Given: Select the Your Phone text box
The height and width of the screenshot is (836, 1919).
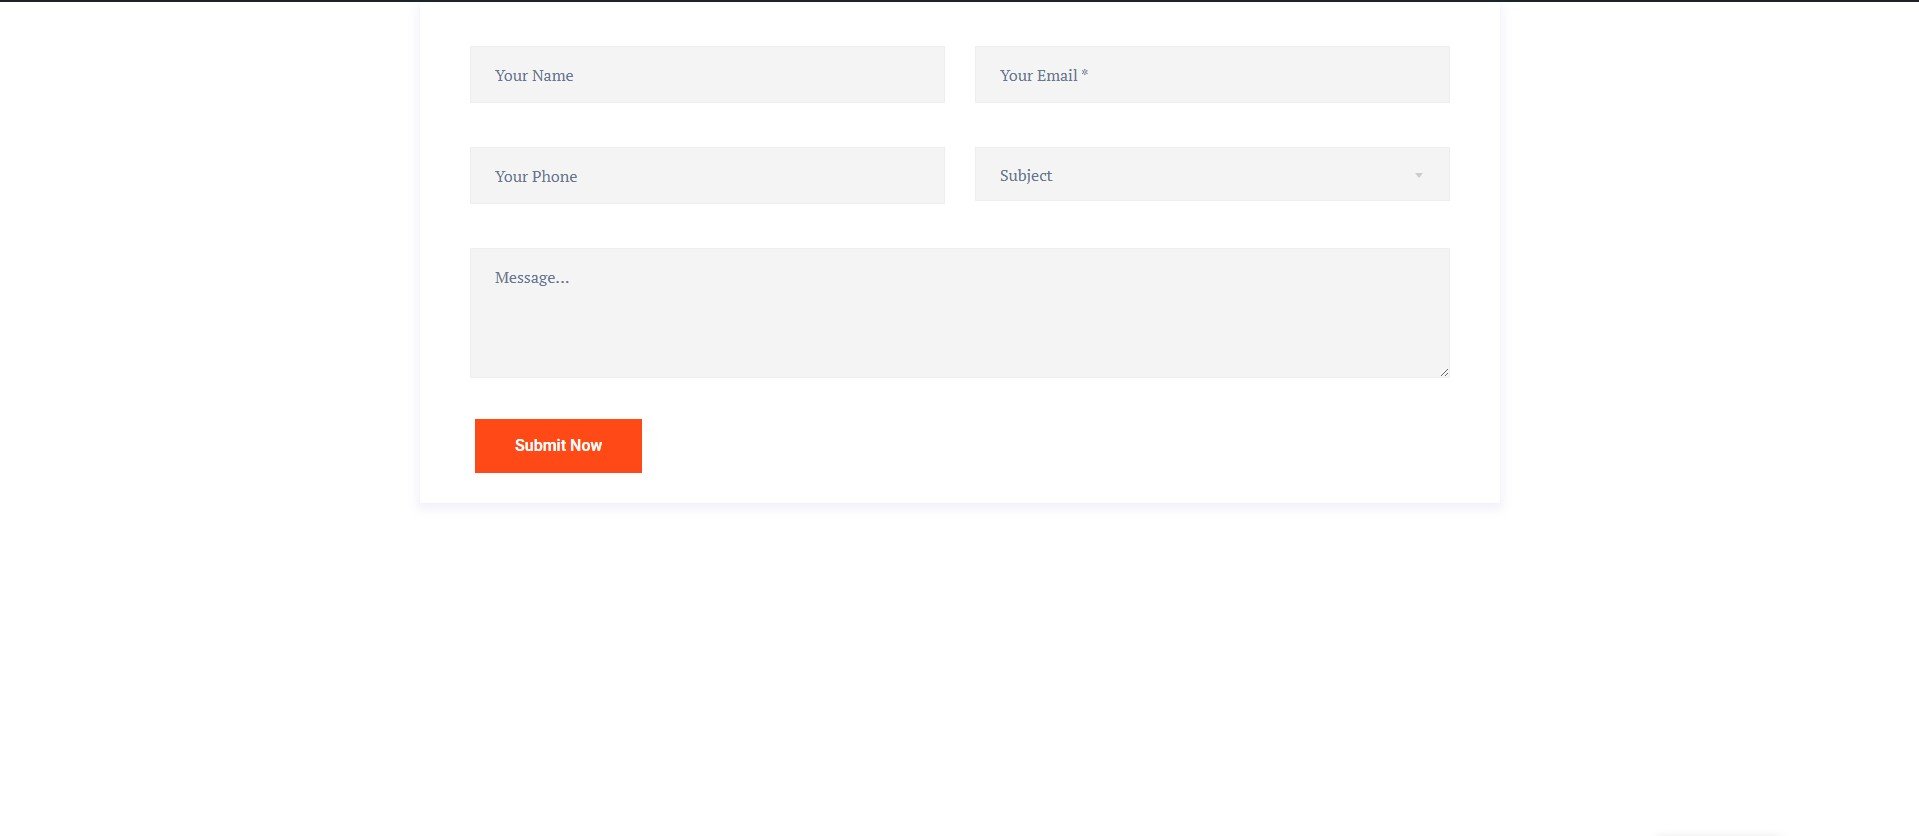Looking at the screenshot, I should click(707, 176).
